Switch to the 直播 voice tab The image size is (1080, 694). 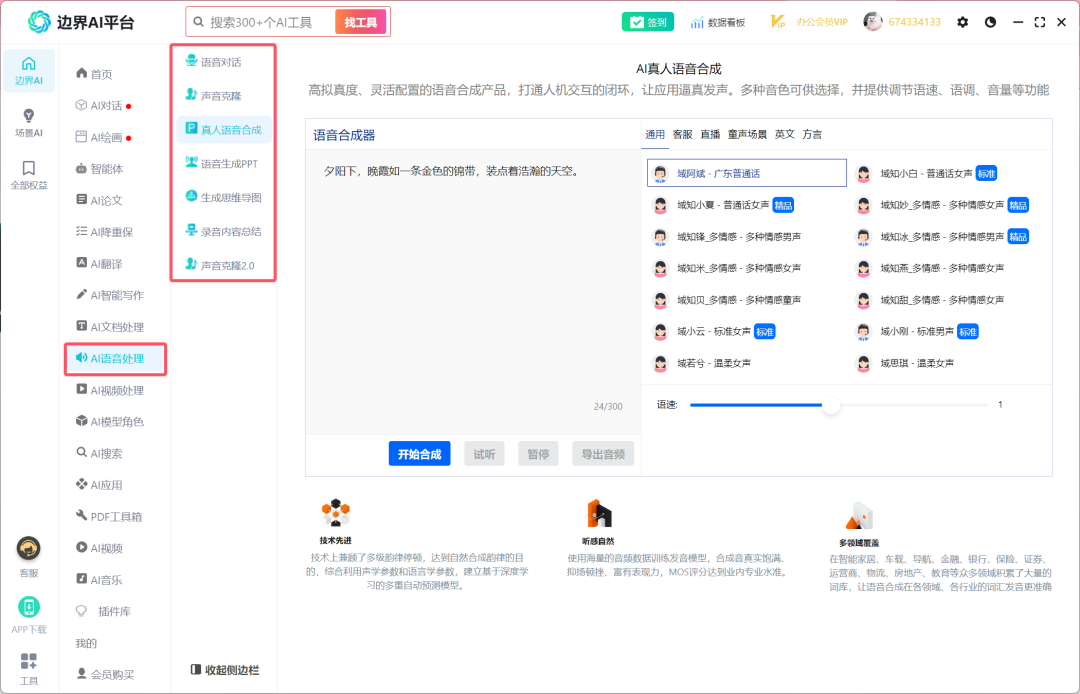point(710,134)
